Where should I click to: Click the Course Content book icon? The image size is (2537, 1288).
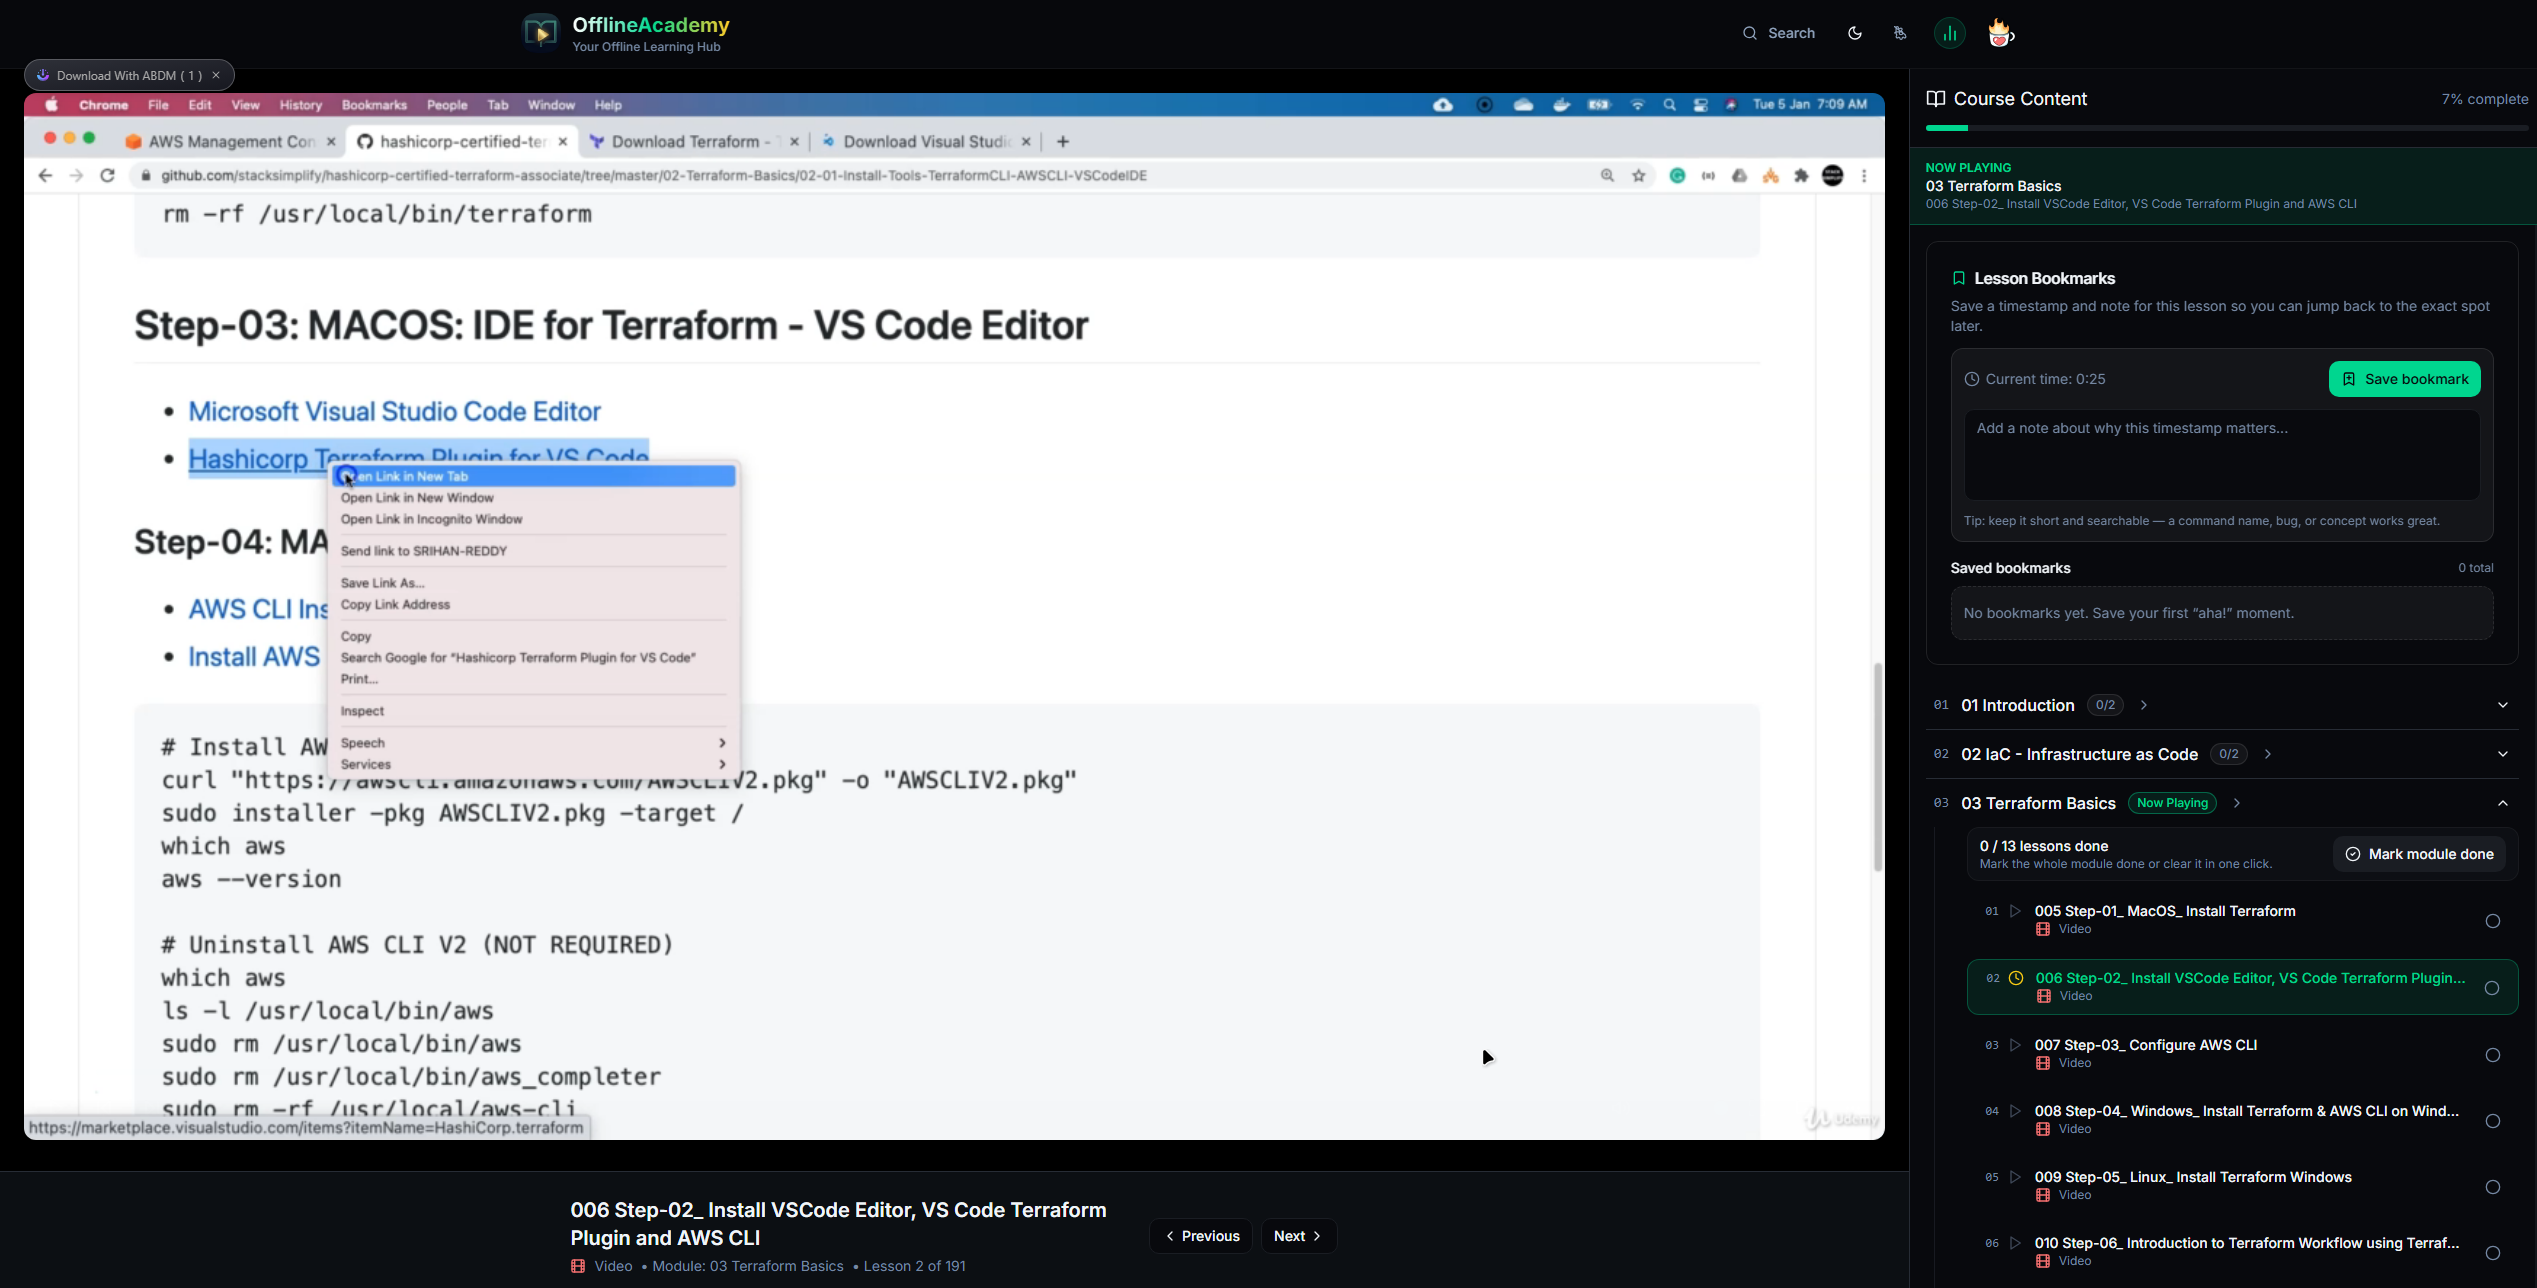click(1936, 99)
